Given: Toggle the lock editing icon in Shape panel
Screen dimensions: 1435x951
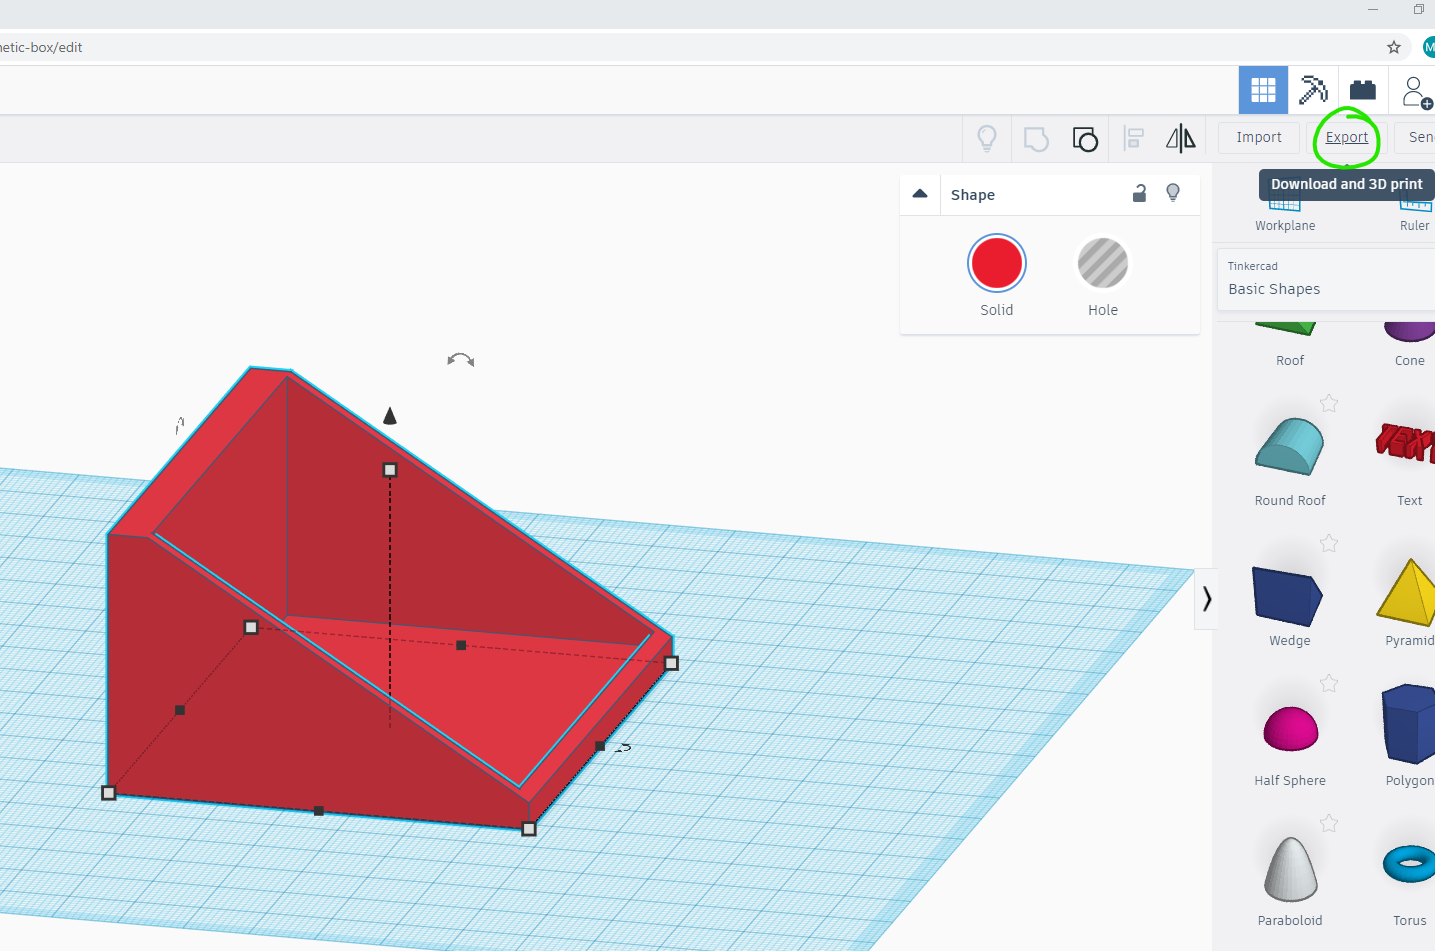Looking at the screenshot, I should [x=1139, y=193].
